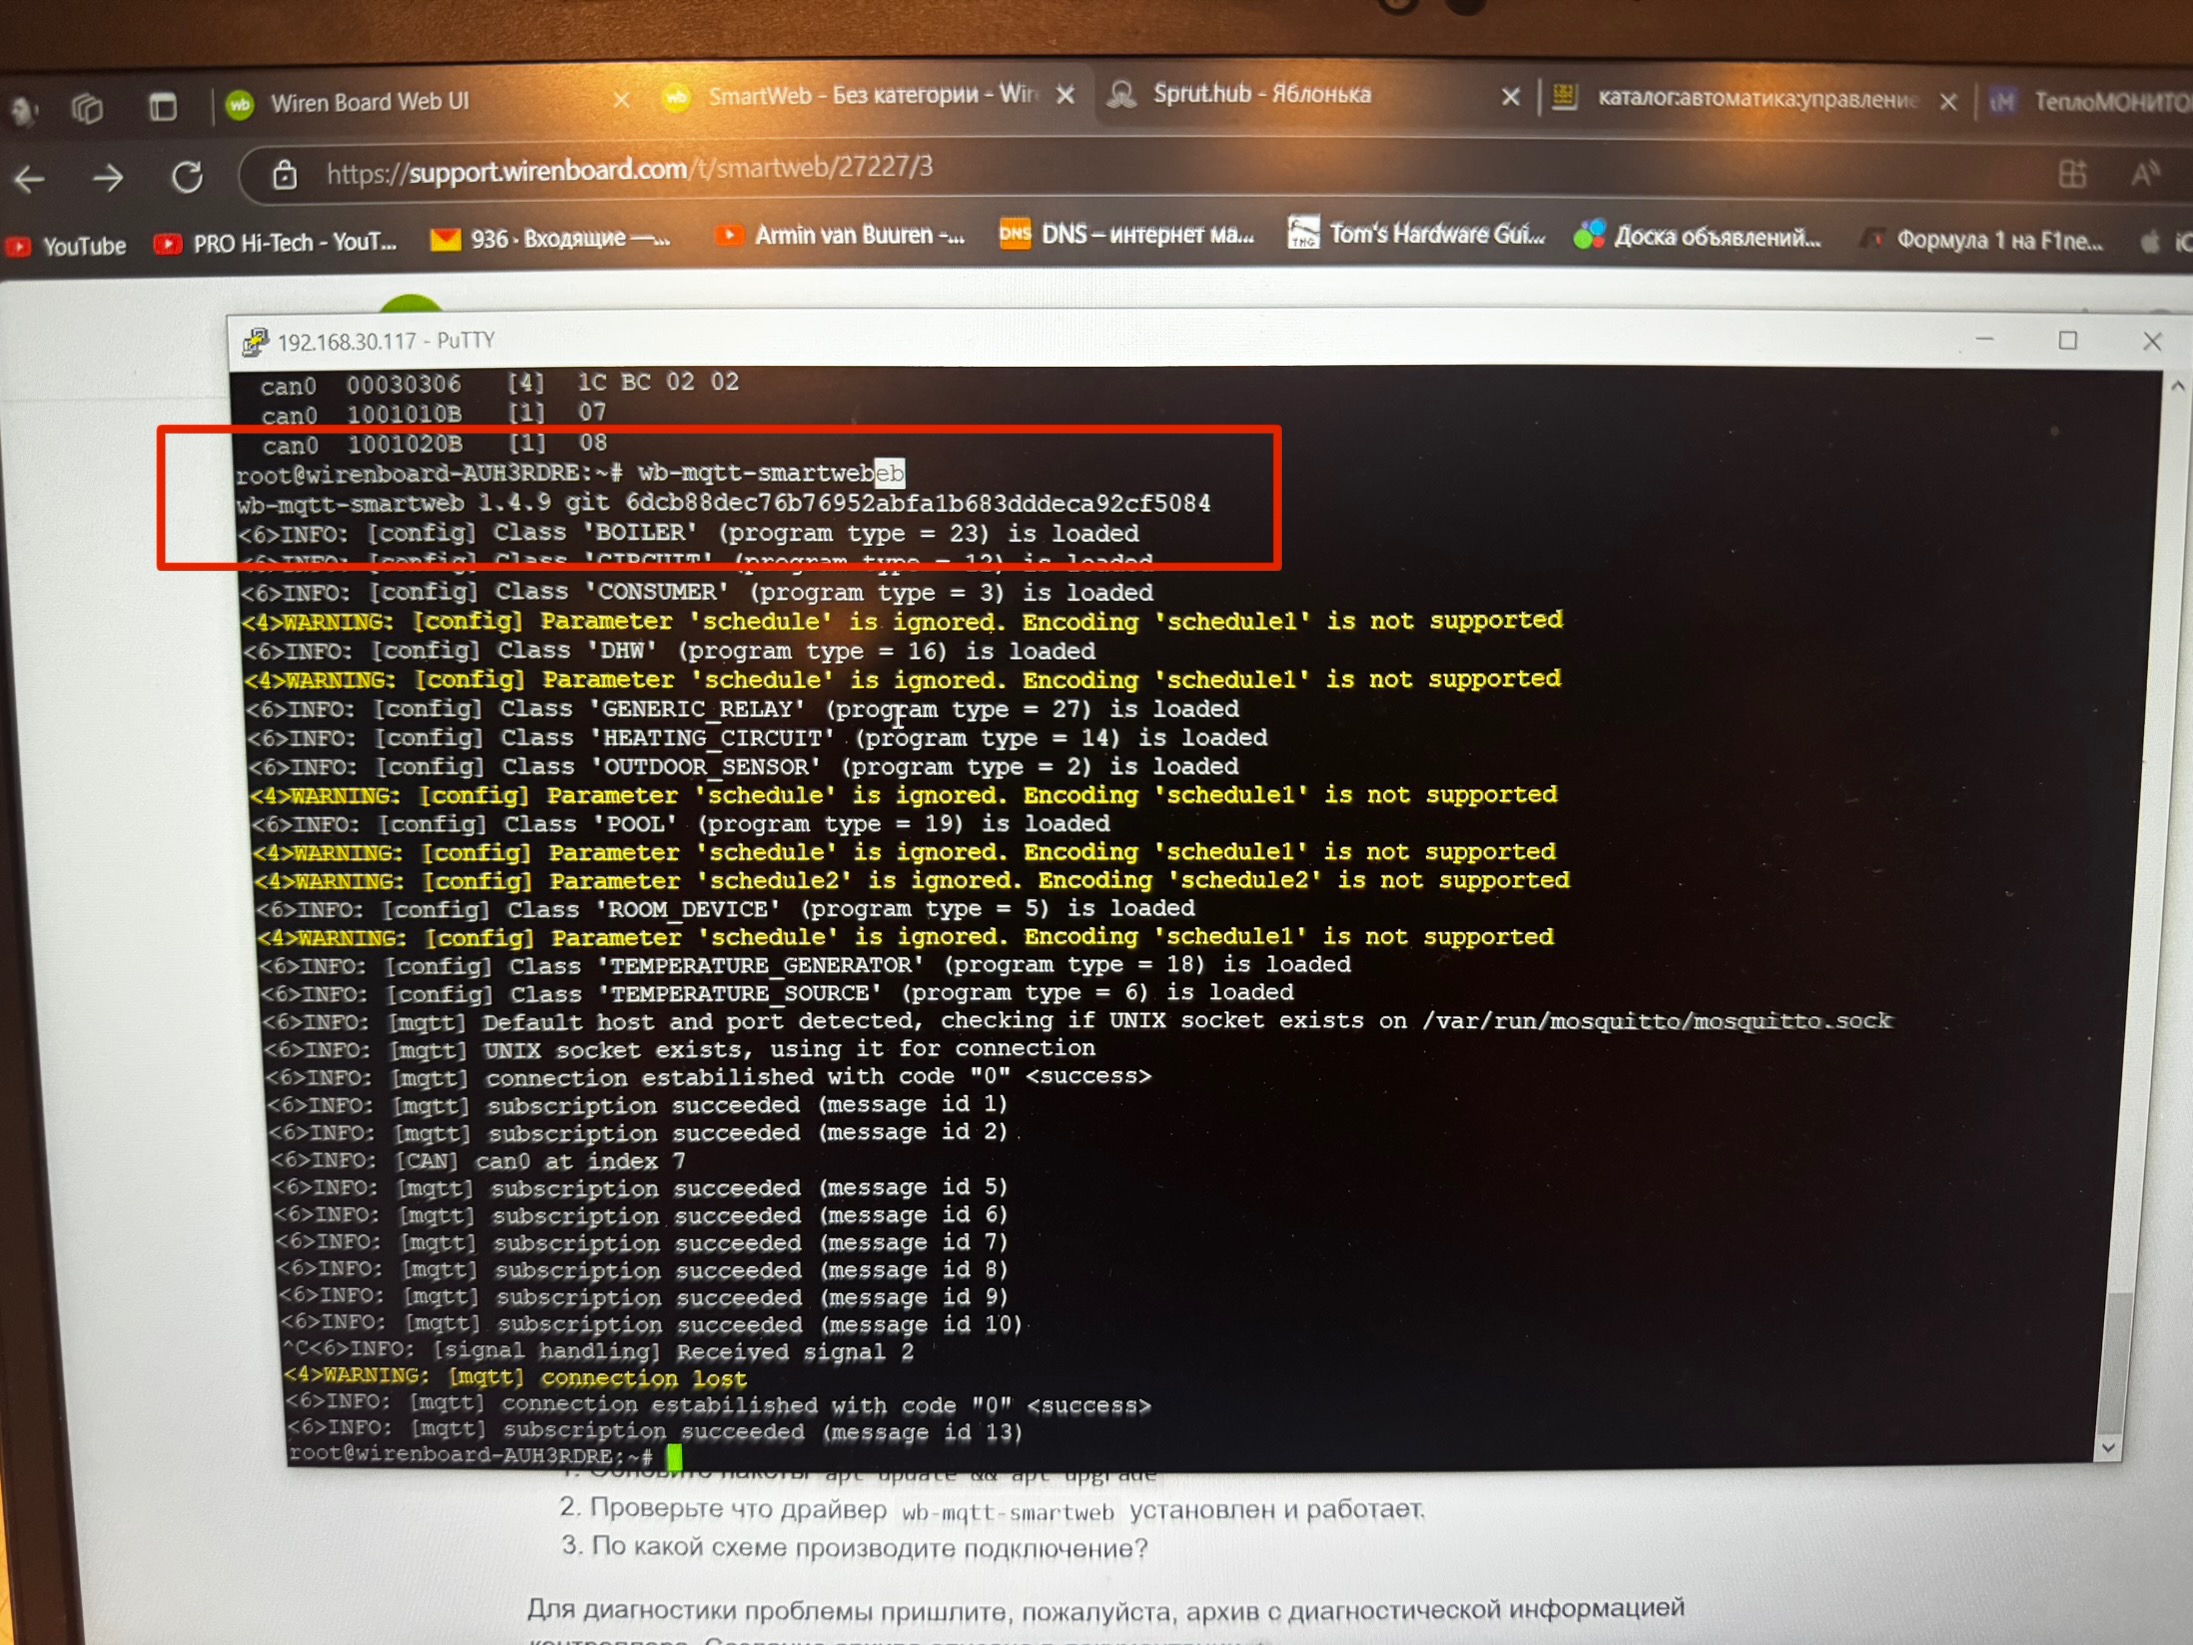Open the extensions or split screen icon in address bar

pyautogui.click(x=2072, y=174)
